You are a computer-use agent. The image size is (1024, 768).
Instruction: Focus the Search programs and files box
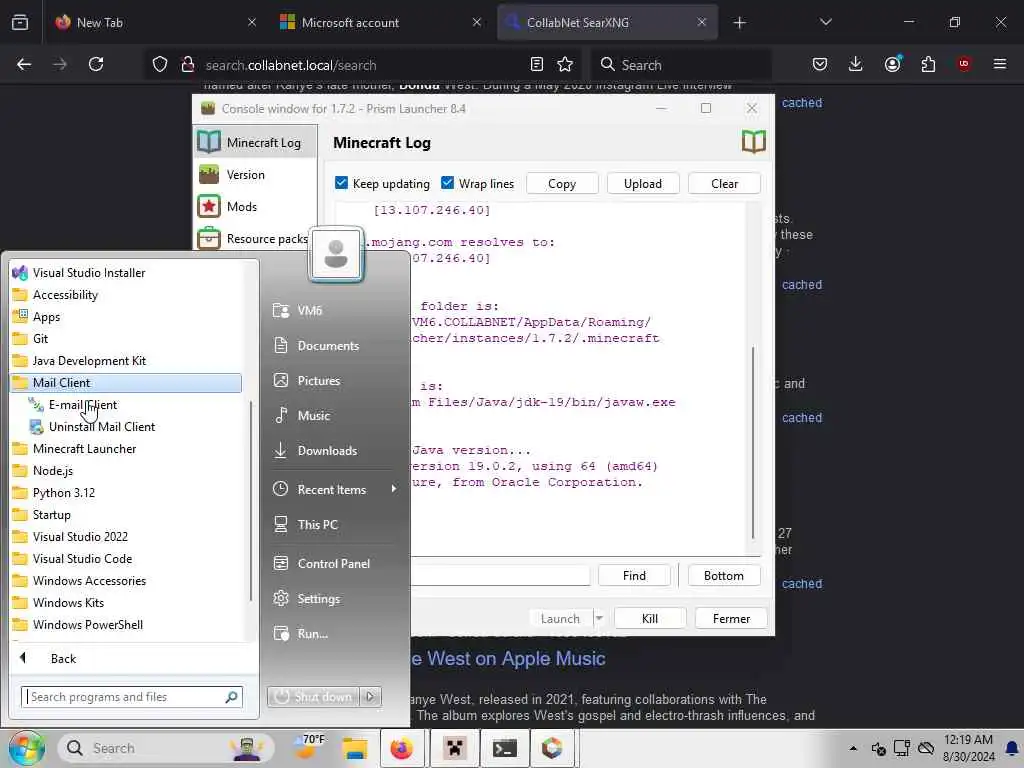coord(132,697)
